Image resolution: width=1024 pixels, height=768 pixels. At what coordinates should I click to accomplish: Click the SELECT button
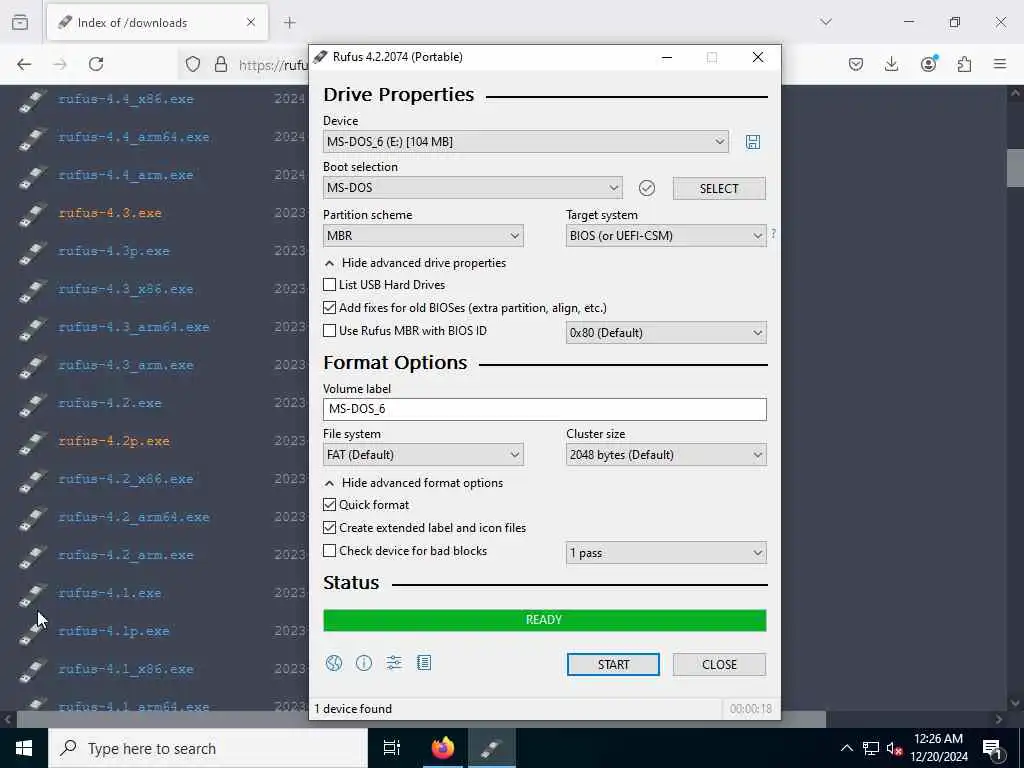[x=719, y=189]
